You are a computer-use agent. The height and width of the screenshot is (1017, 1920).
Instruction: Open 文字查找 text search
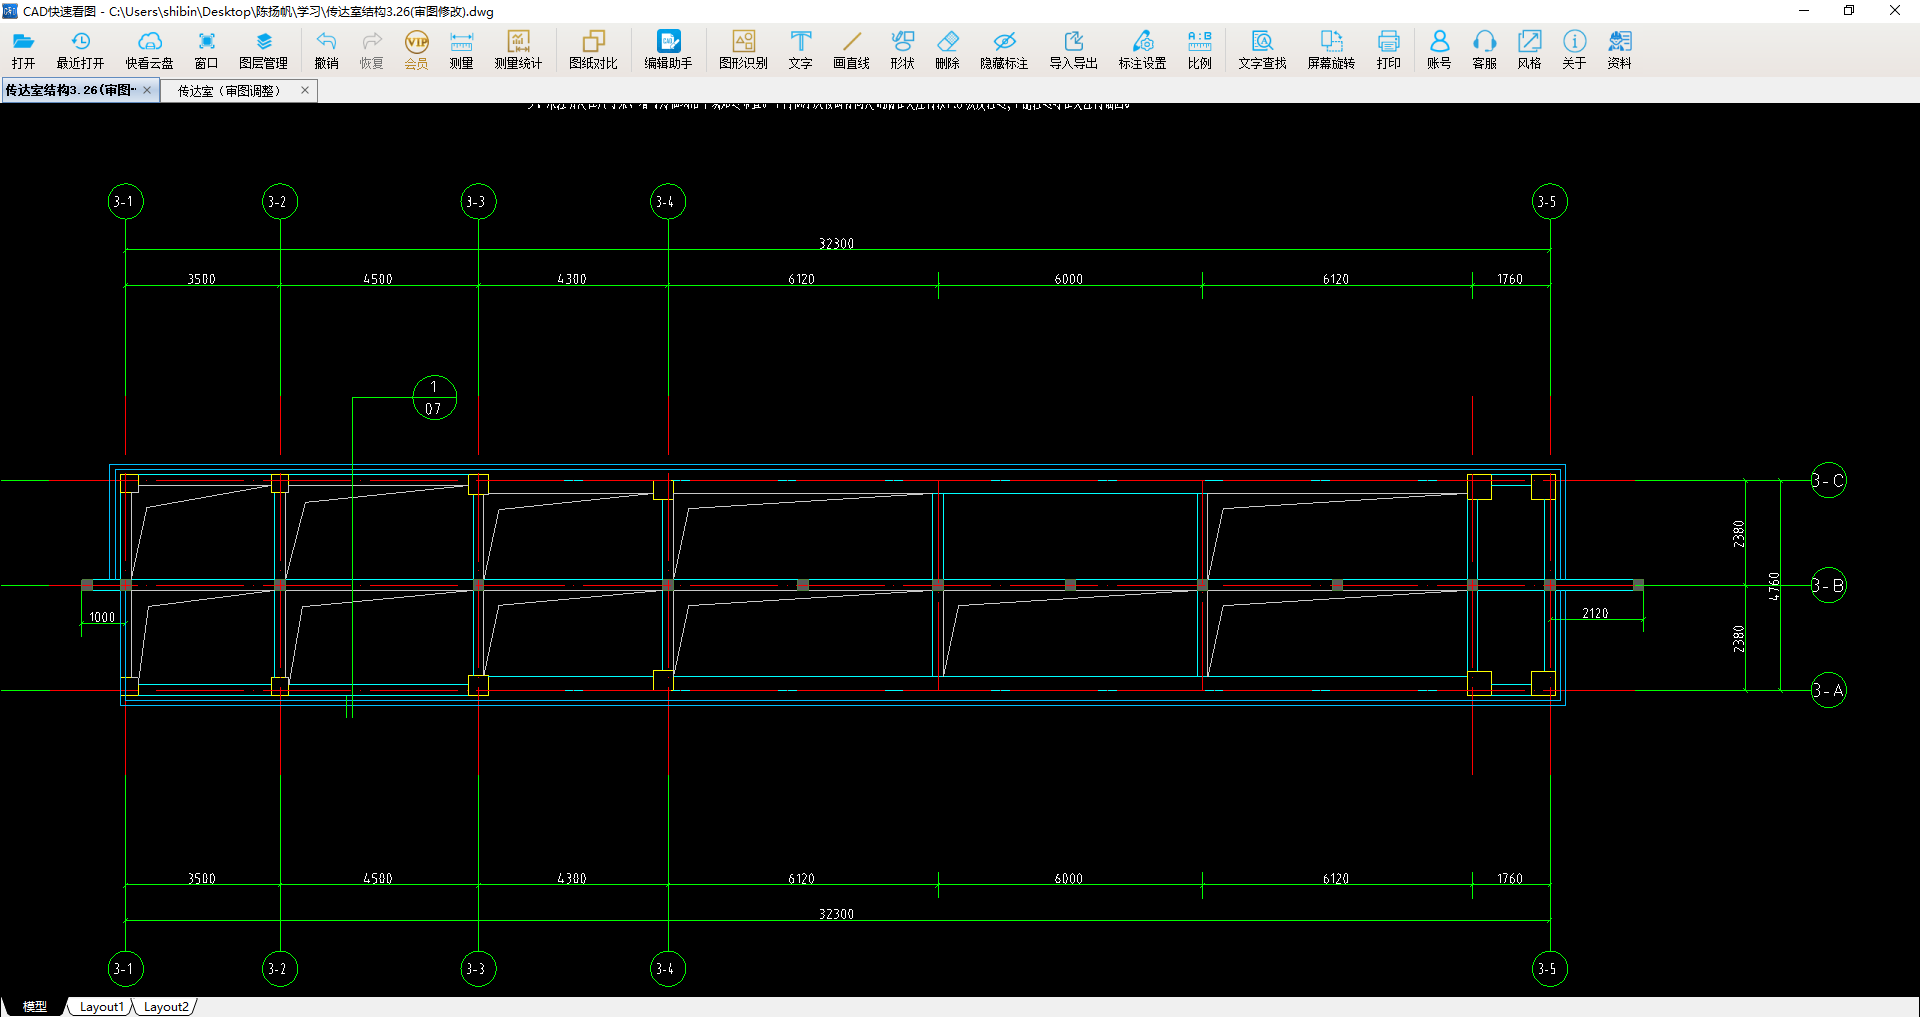click(1262, 49)
